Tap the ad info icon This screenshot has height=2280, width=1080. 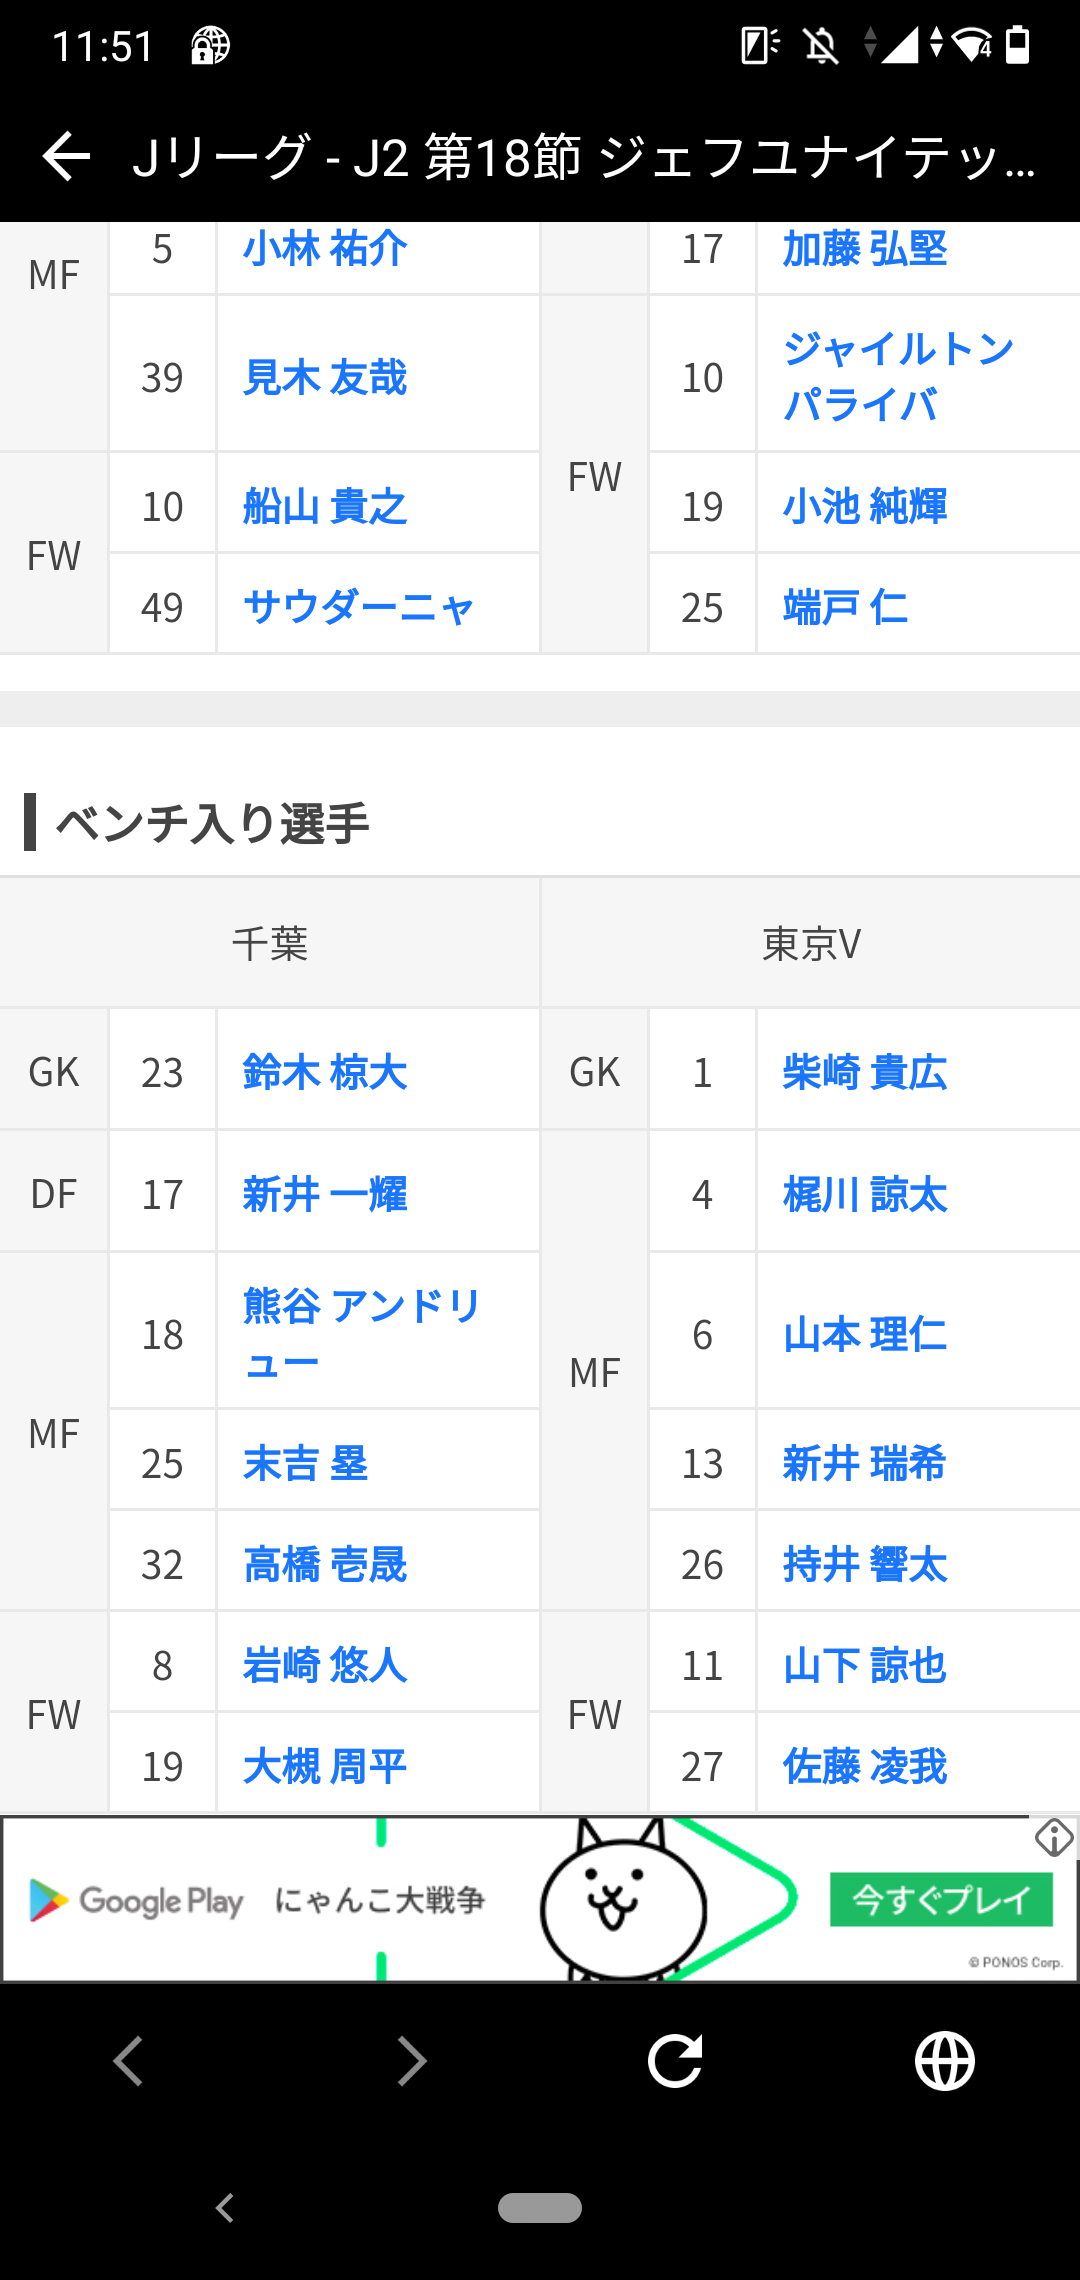(1054, 1837)
